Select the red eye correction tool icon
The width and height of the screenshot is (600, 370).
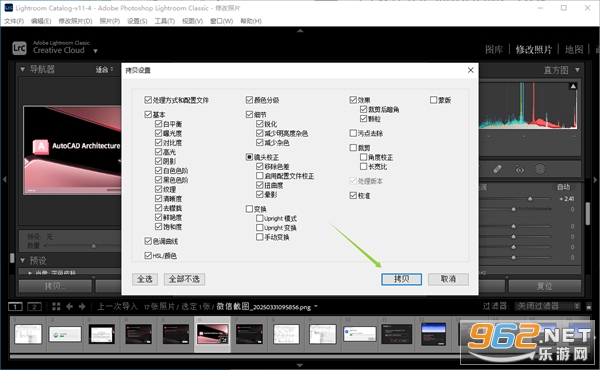click(519, 169)
